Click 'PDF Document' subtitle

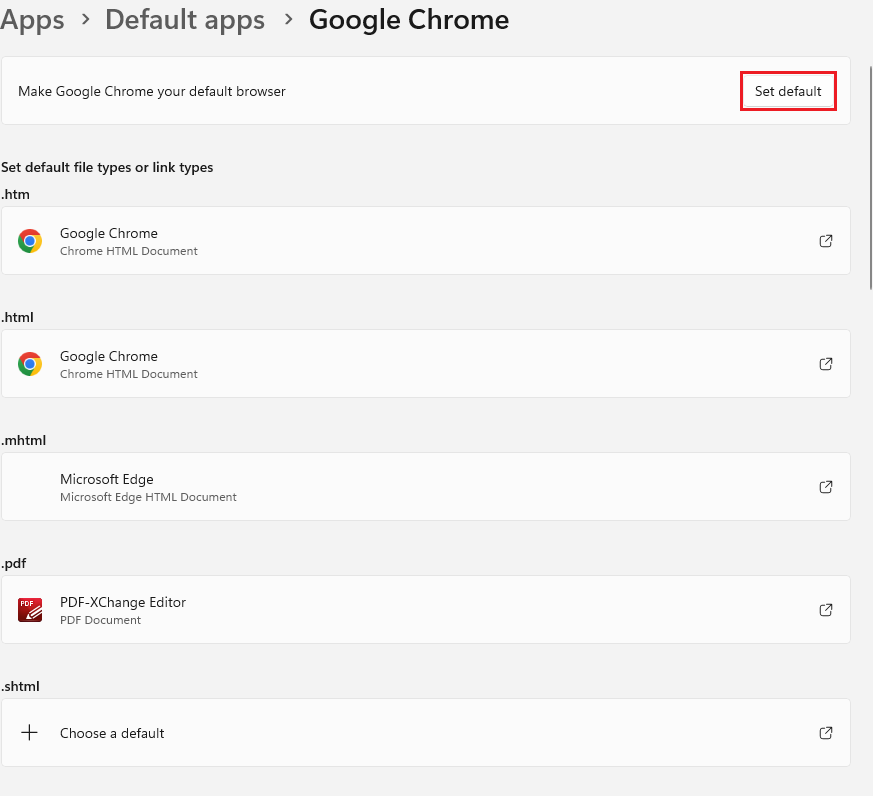click(x=100, y=620)
